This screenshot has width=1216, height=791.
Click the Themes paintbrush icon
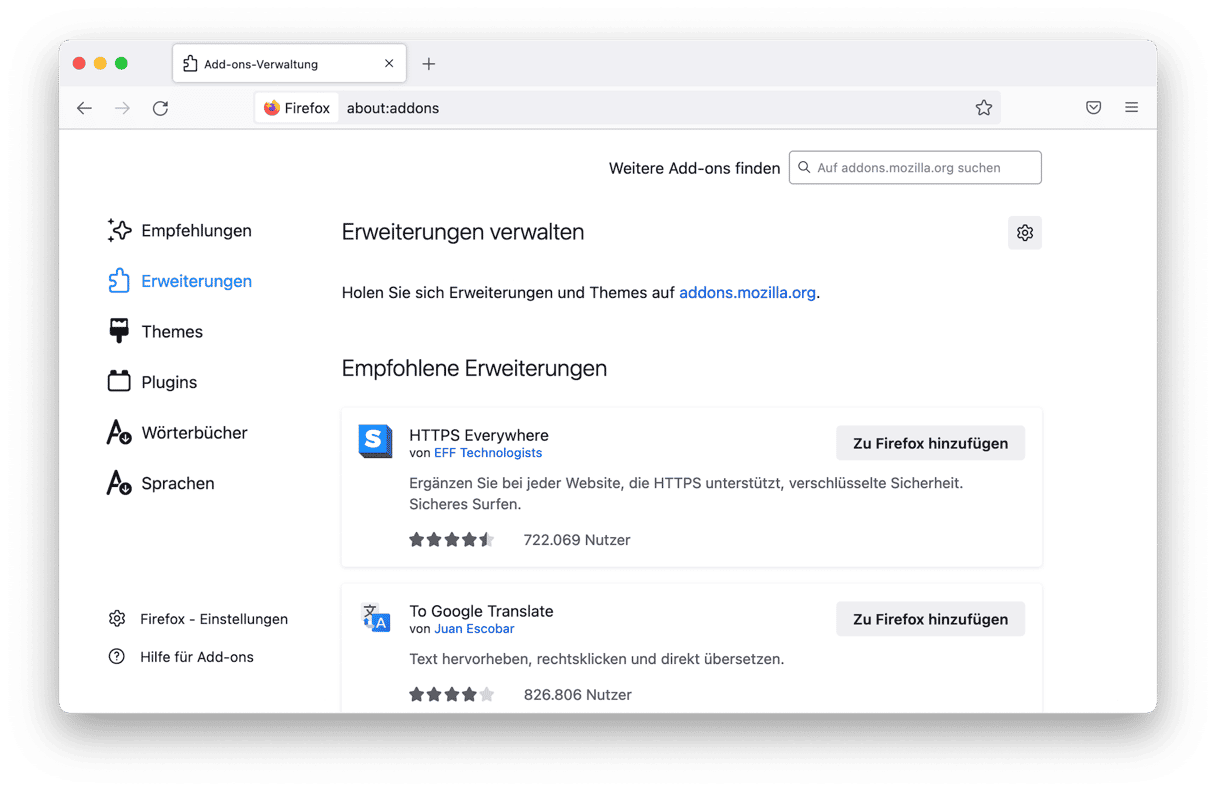point(119,331)
